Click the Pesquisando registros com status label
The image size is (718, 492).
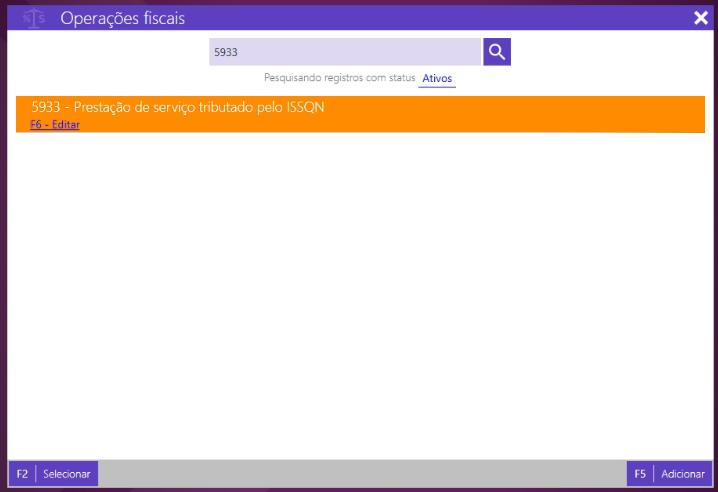click(339, 78)
